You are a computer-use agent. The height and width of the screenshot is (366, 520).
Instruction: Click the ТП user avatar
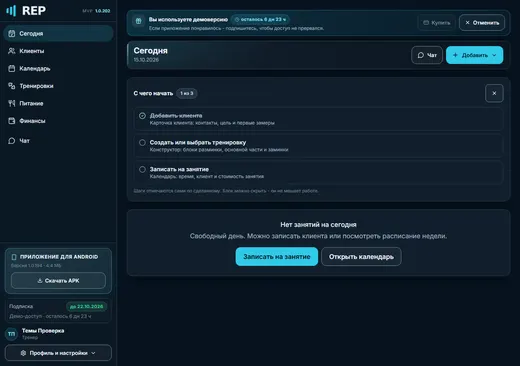click(12, 334)
